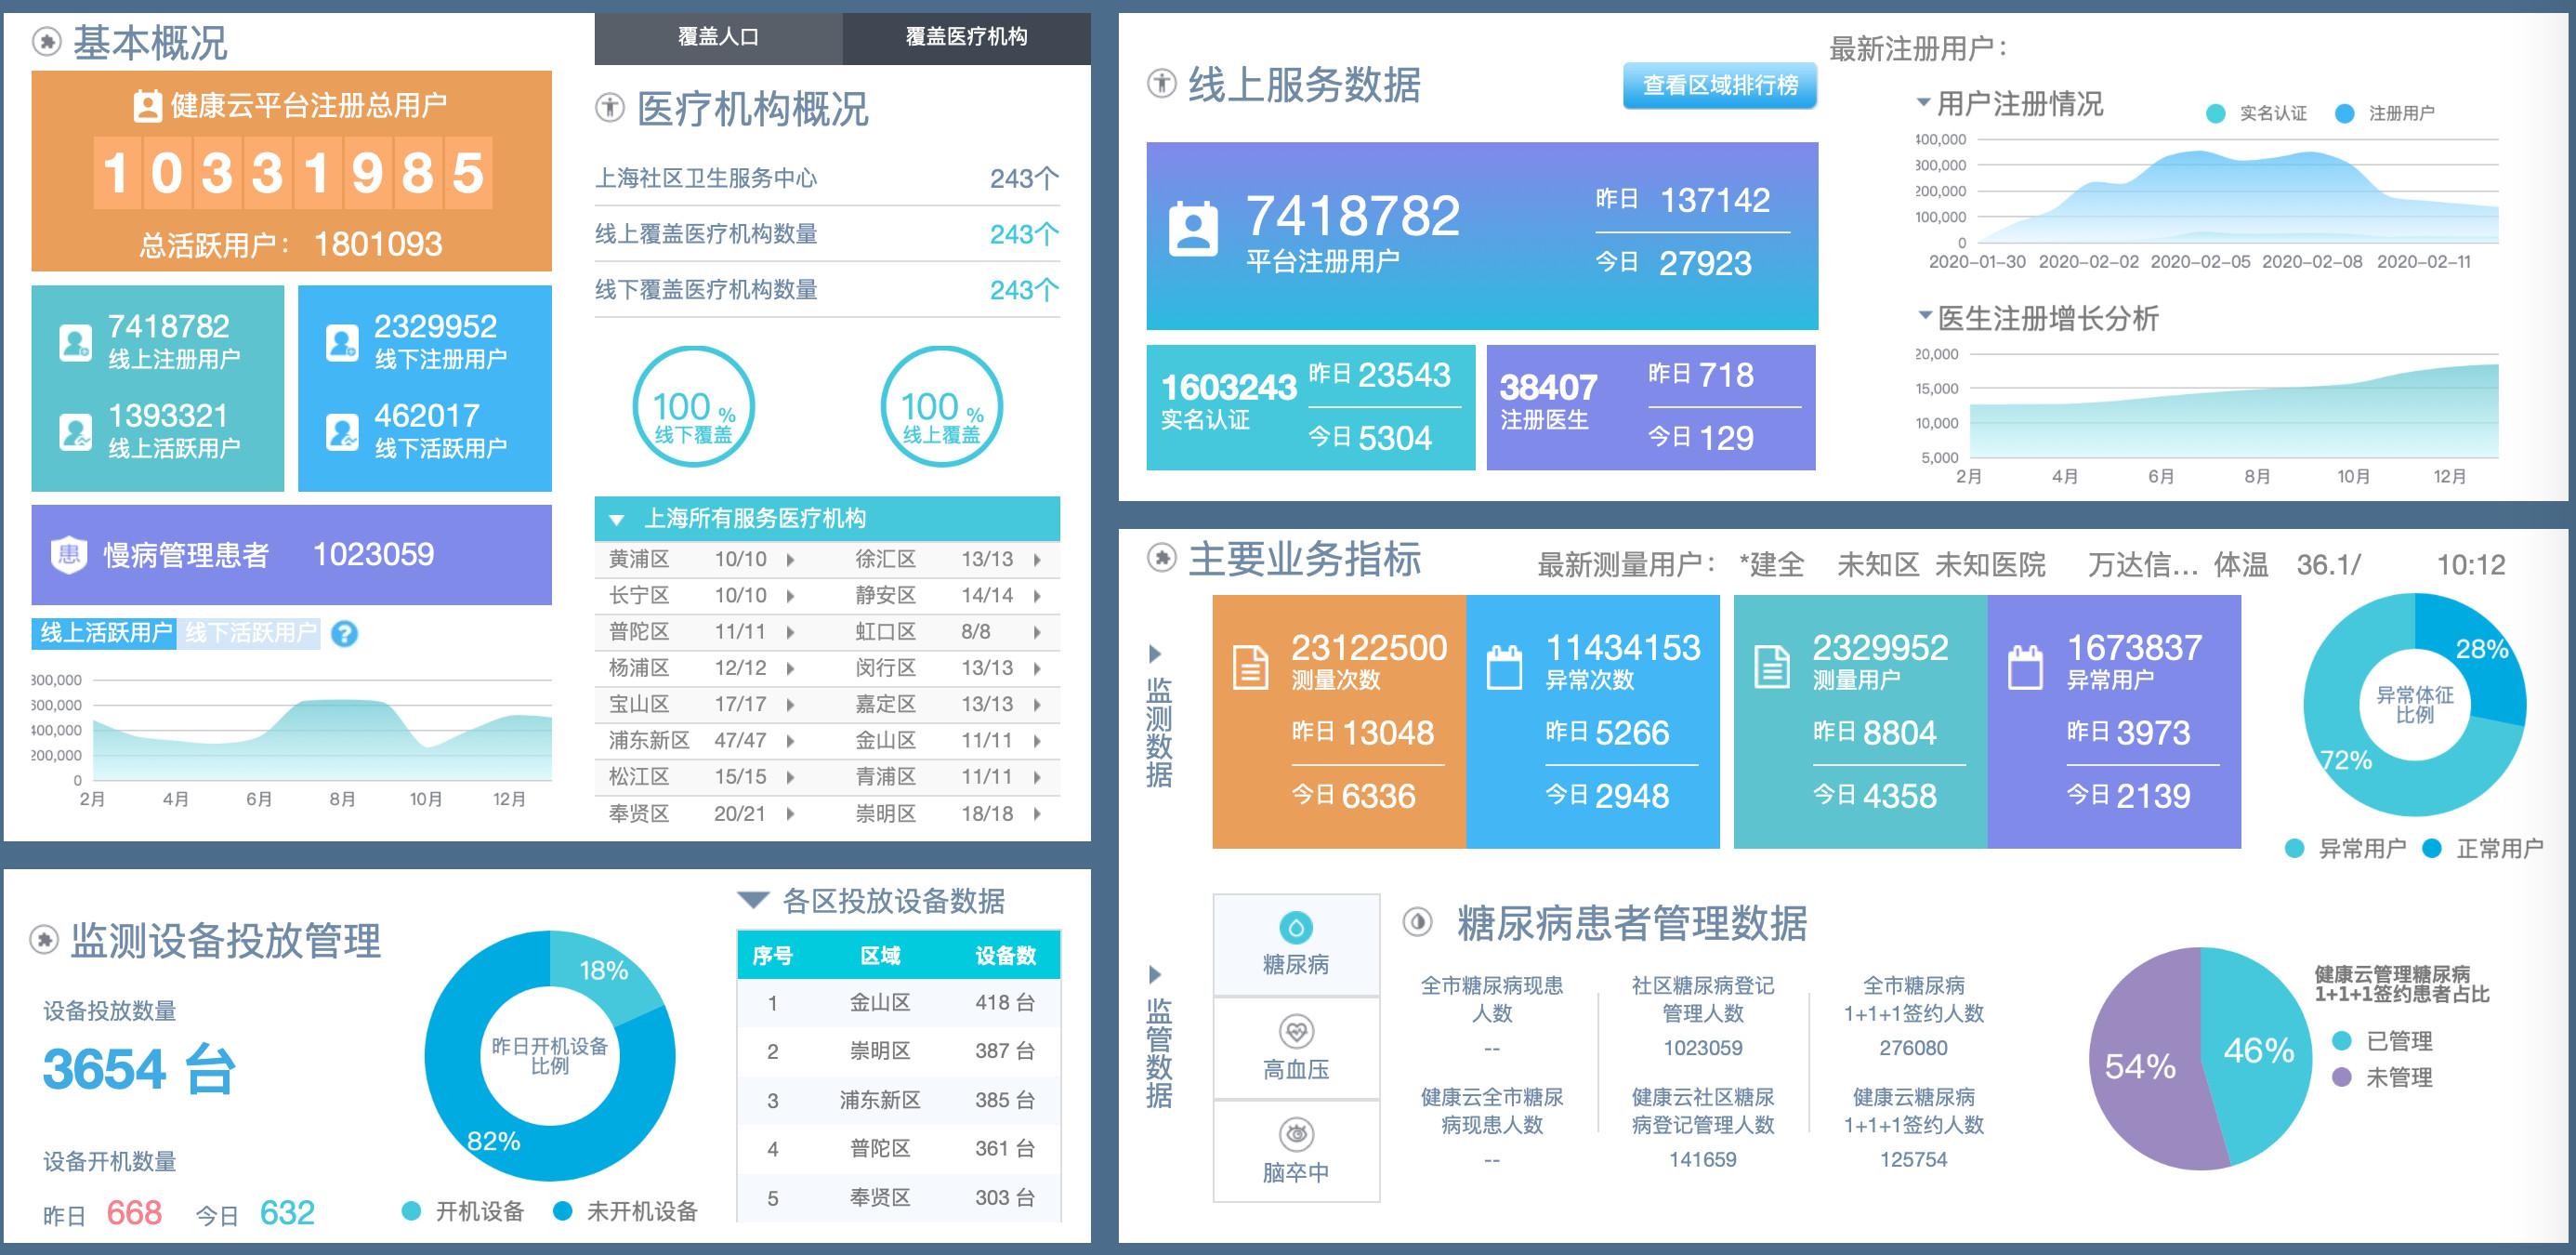Click the 异常用户 calendar icon
This screenshot has width=2576, height=1255.
coord(2026,667)
